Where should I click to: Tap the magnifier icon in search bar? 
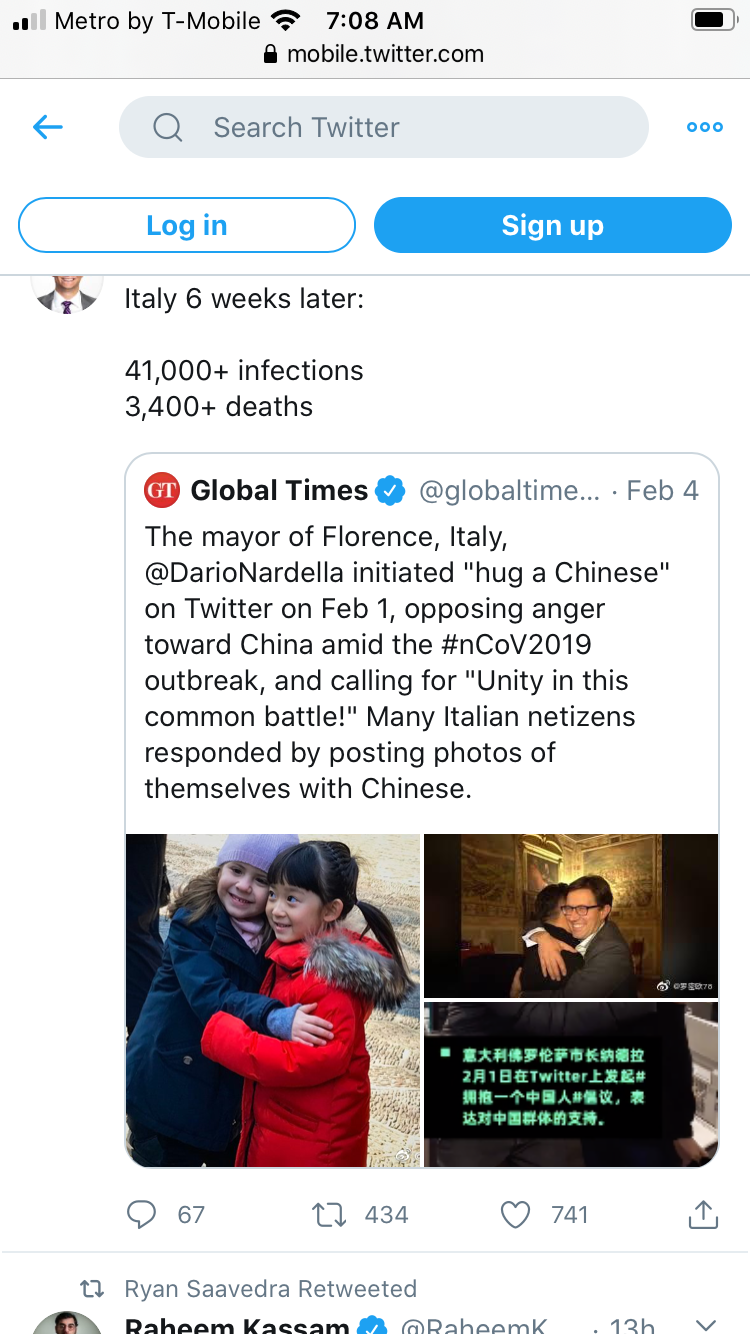click(x=167, y=127)
